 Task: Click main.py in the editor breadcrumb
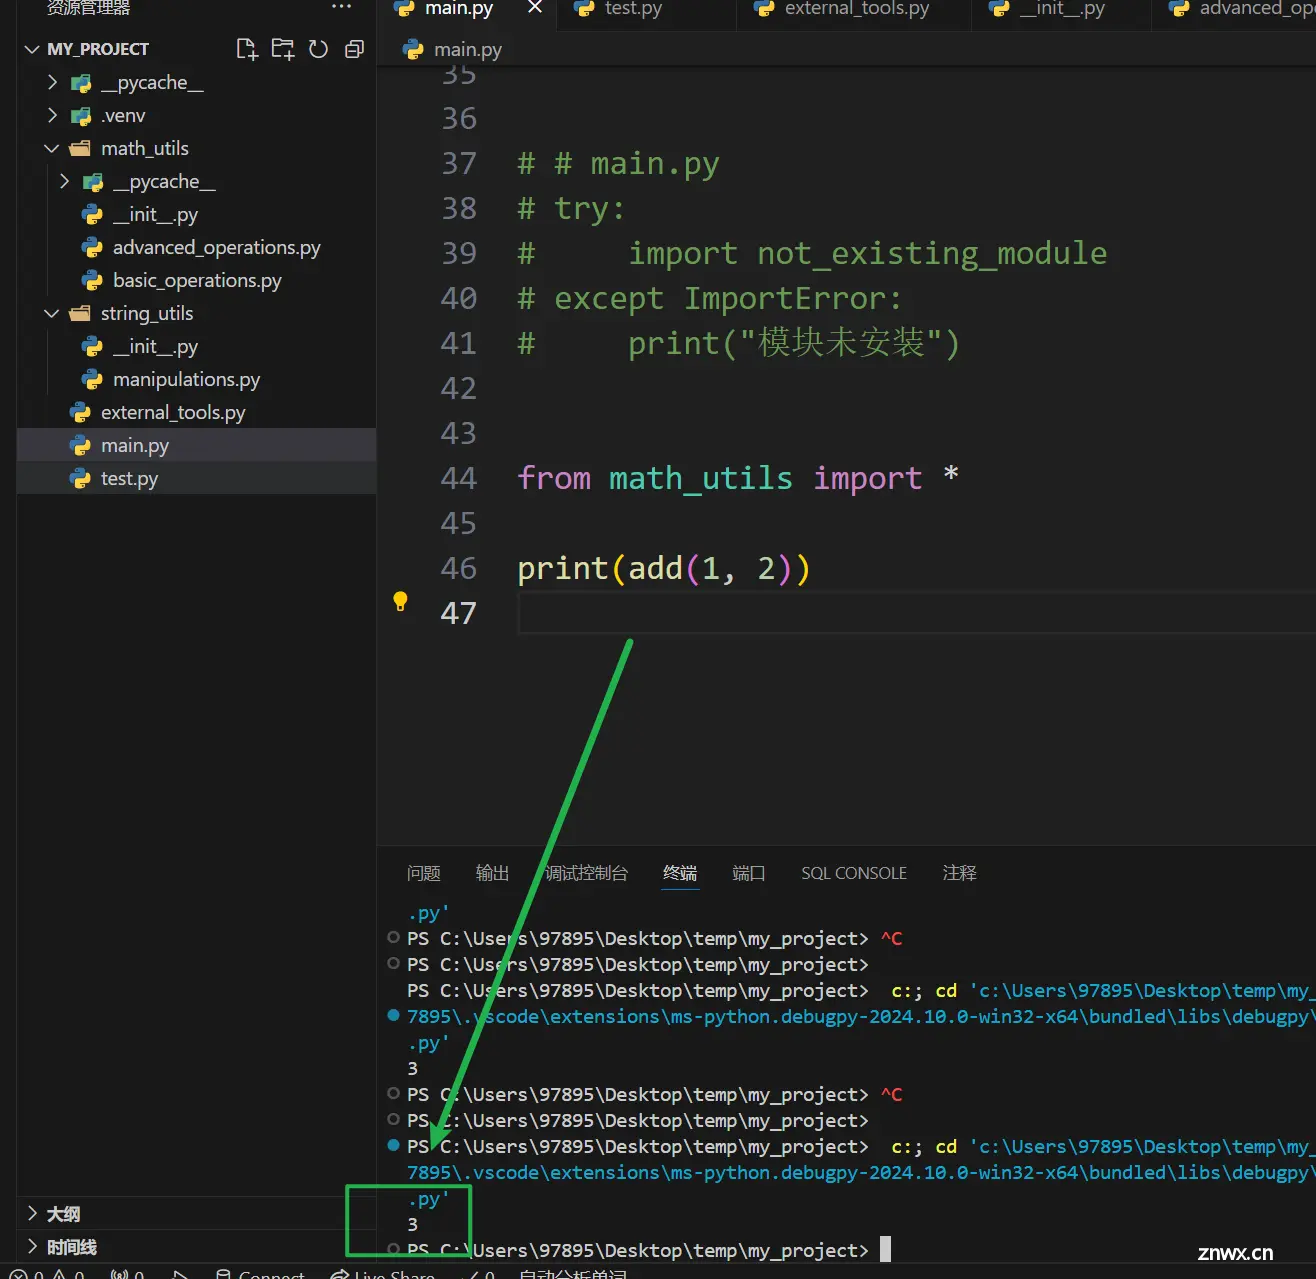(x=467, y=49)
